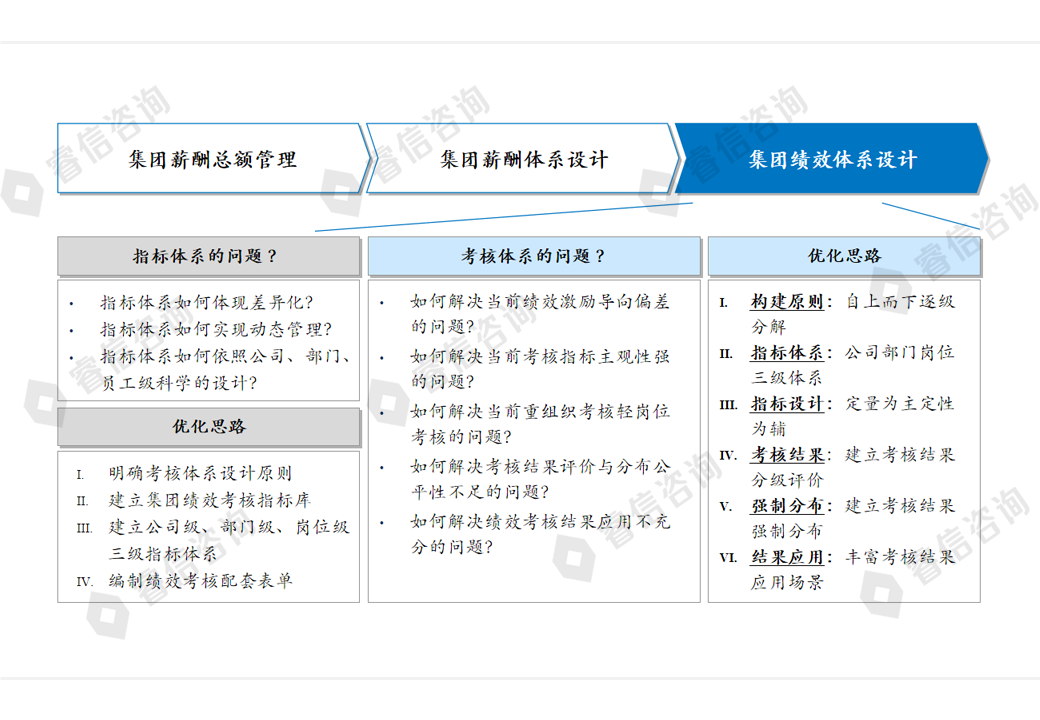Click the 考核体系的问题？ light blue header
This screenshot has height=720, width=1040.
533,256
